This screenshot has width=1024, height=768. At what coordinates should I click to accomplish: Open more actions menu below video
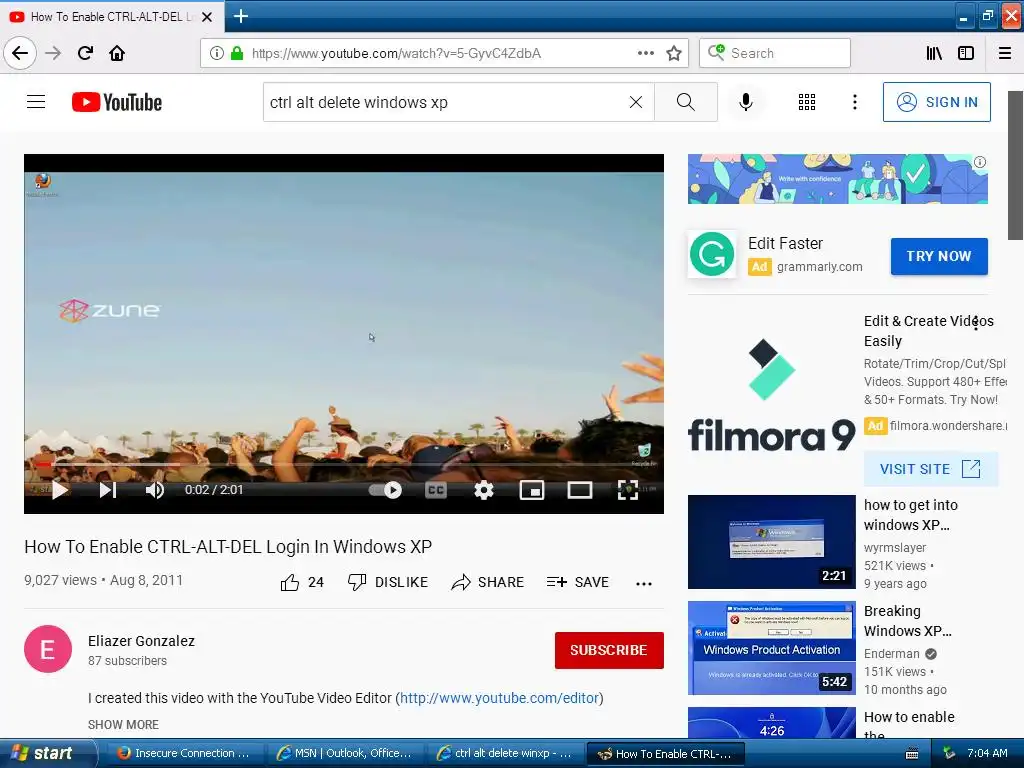pyautogui.click(x=644, y=583)
